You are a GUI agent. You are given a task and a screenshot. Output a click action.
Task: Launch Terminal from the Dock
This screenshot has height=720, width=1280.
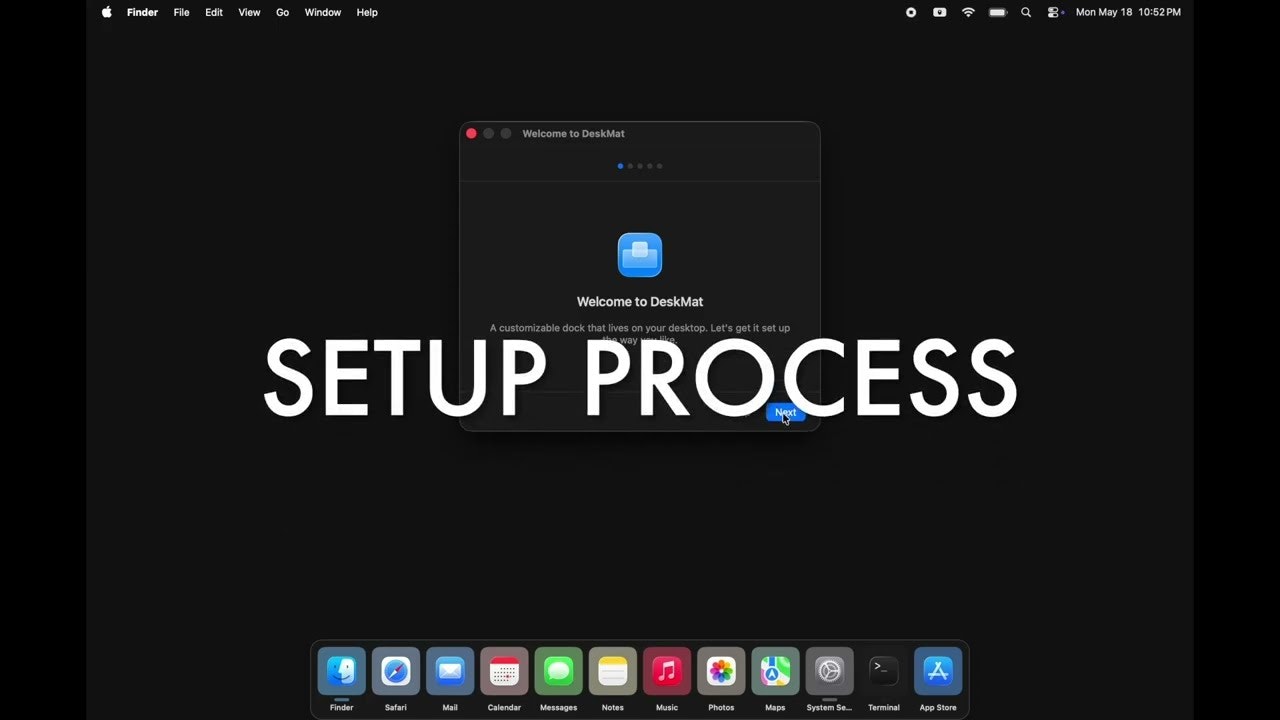(884, 671)
